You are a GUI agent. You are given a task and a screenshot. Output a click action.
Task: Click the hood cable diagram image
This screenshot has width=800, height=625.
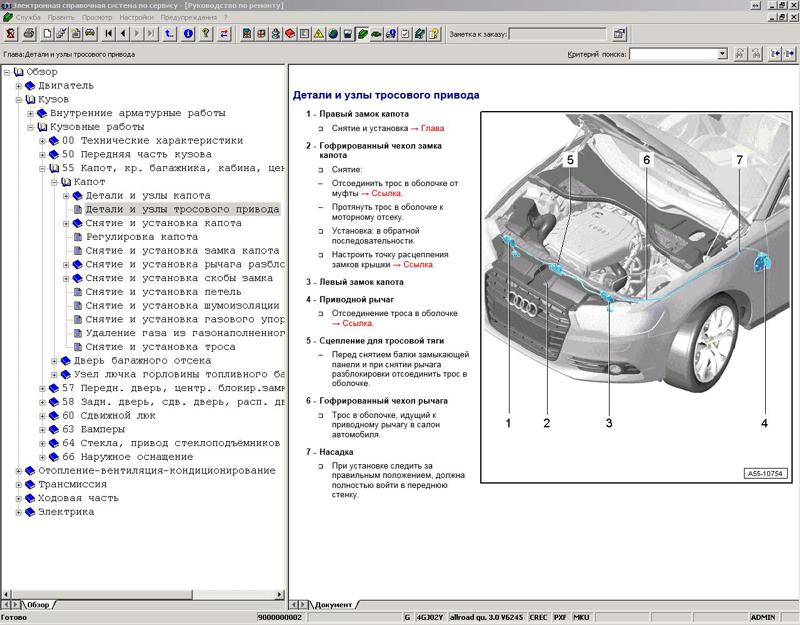pyautogui.click(x=637, y=297)
